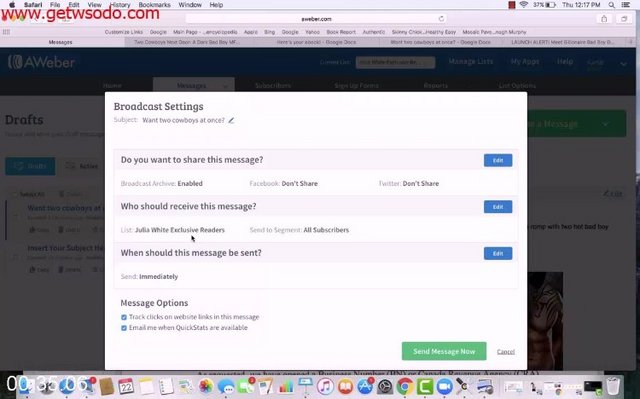This screenshot has width=640, height=399.
Task: Open Customize Links bookmark
Action: (124, 32)
